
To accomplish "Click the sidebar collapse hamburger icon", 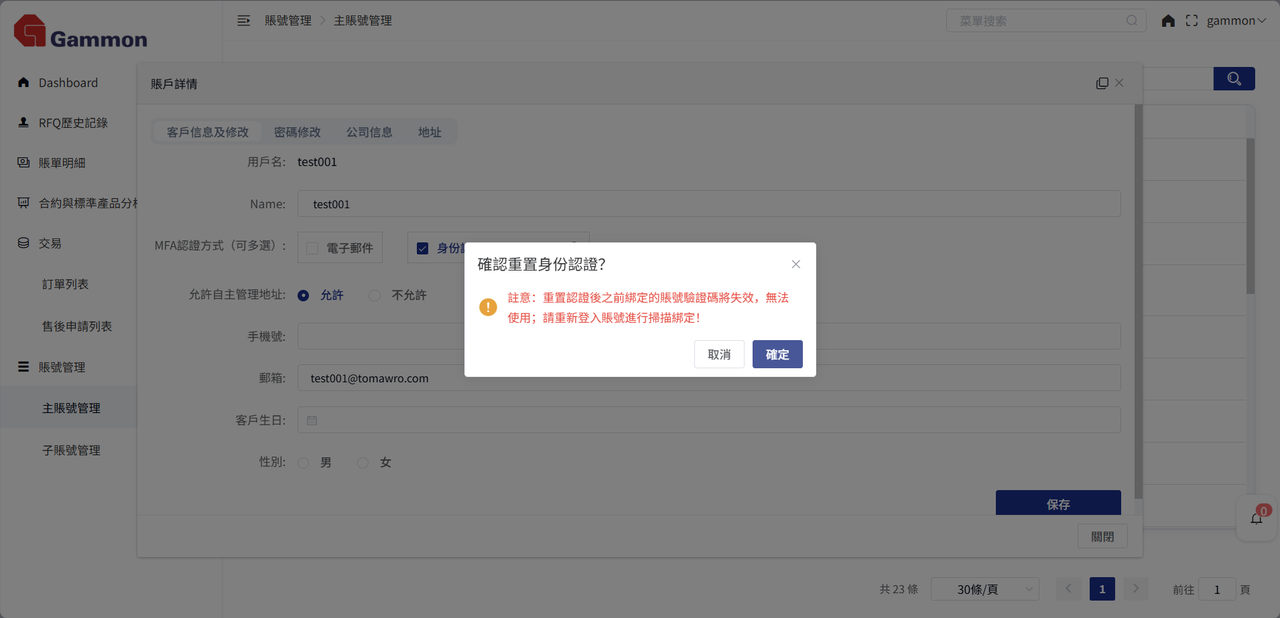I will pos(243,20).
